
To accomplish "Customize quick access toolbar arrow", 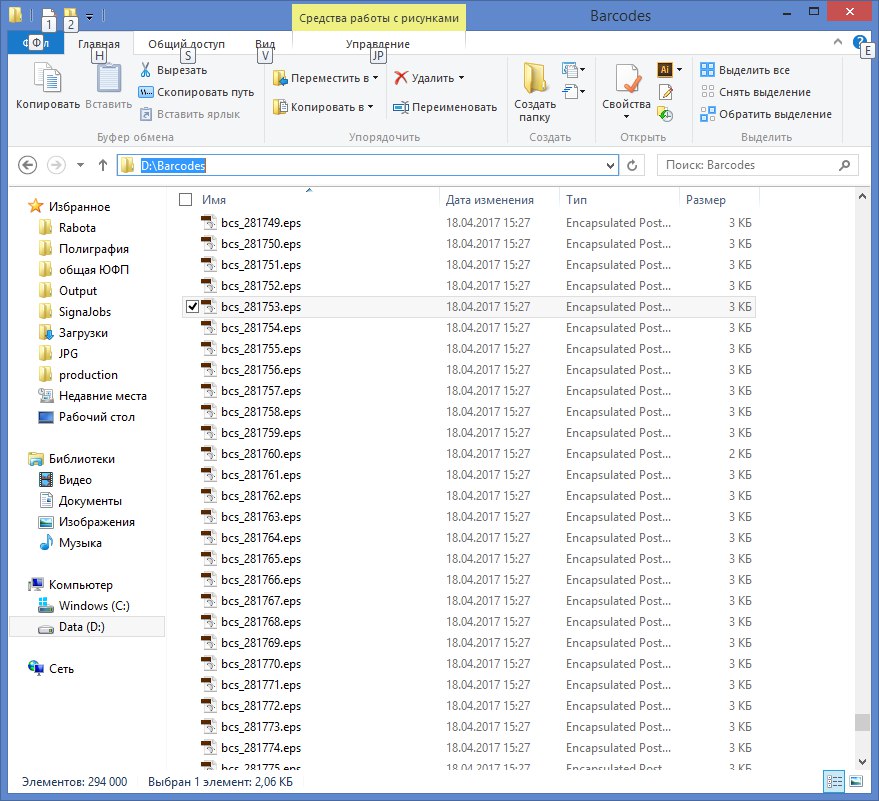I will click(89, 16).
